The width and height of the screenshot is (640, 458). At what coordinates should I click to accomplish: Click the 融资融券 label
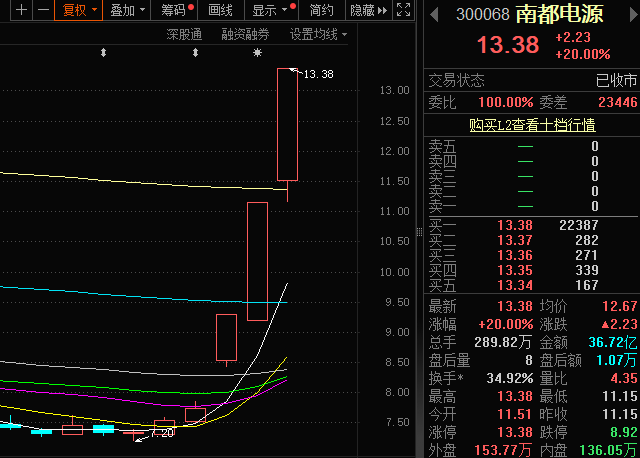pos(245,34)
